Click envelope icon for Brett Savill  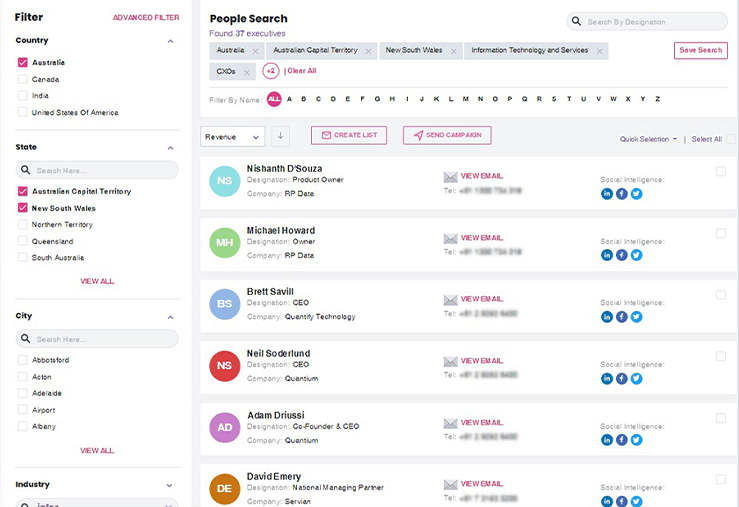pos(451,300)
